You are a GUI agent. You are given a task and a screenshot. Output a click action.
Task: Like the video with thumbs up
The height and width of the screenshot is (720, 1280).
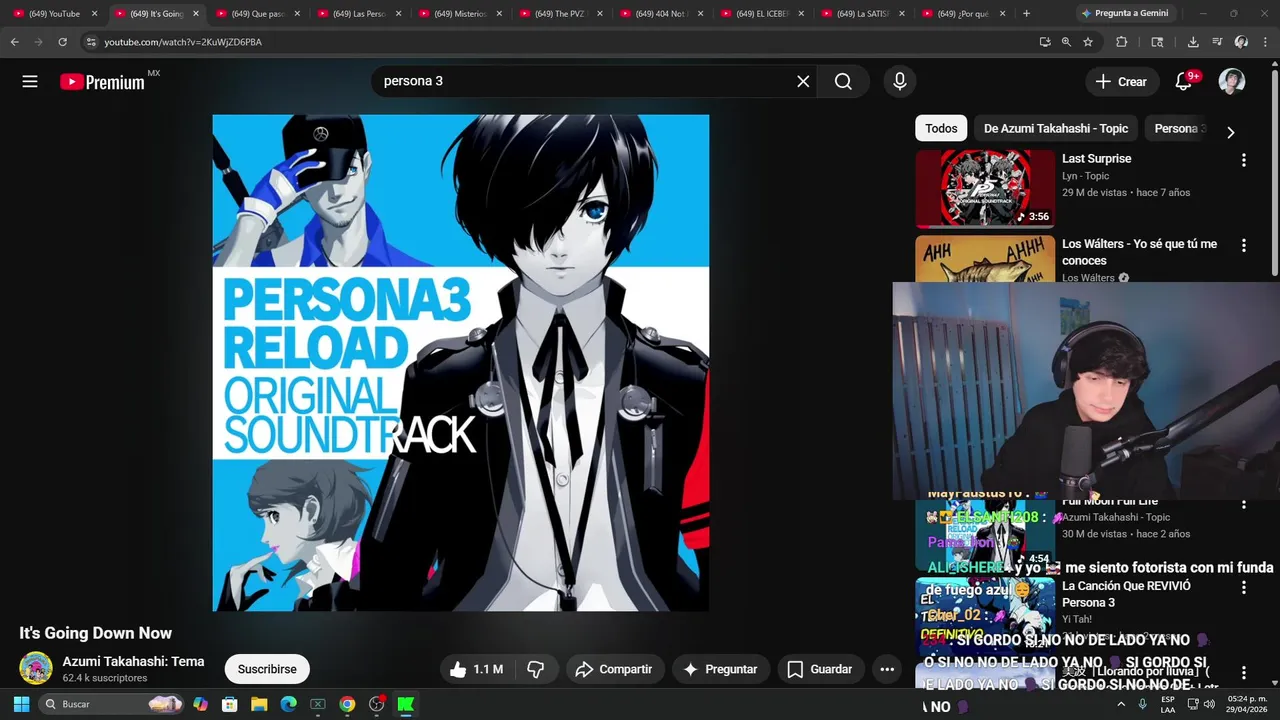coord(478,669)
